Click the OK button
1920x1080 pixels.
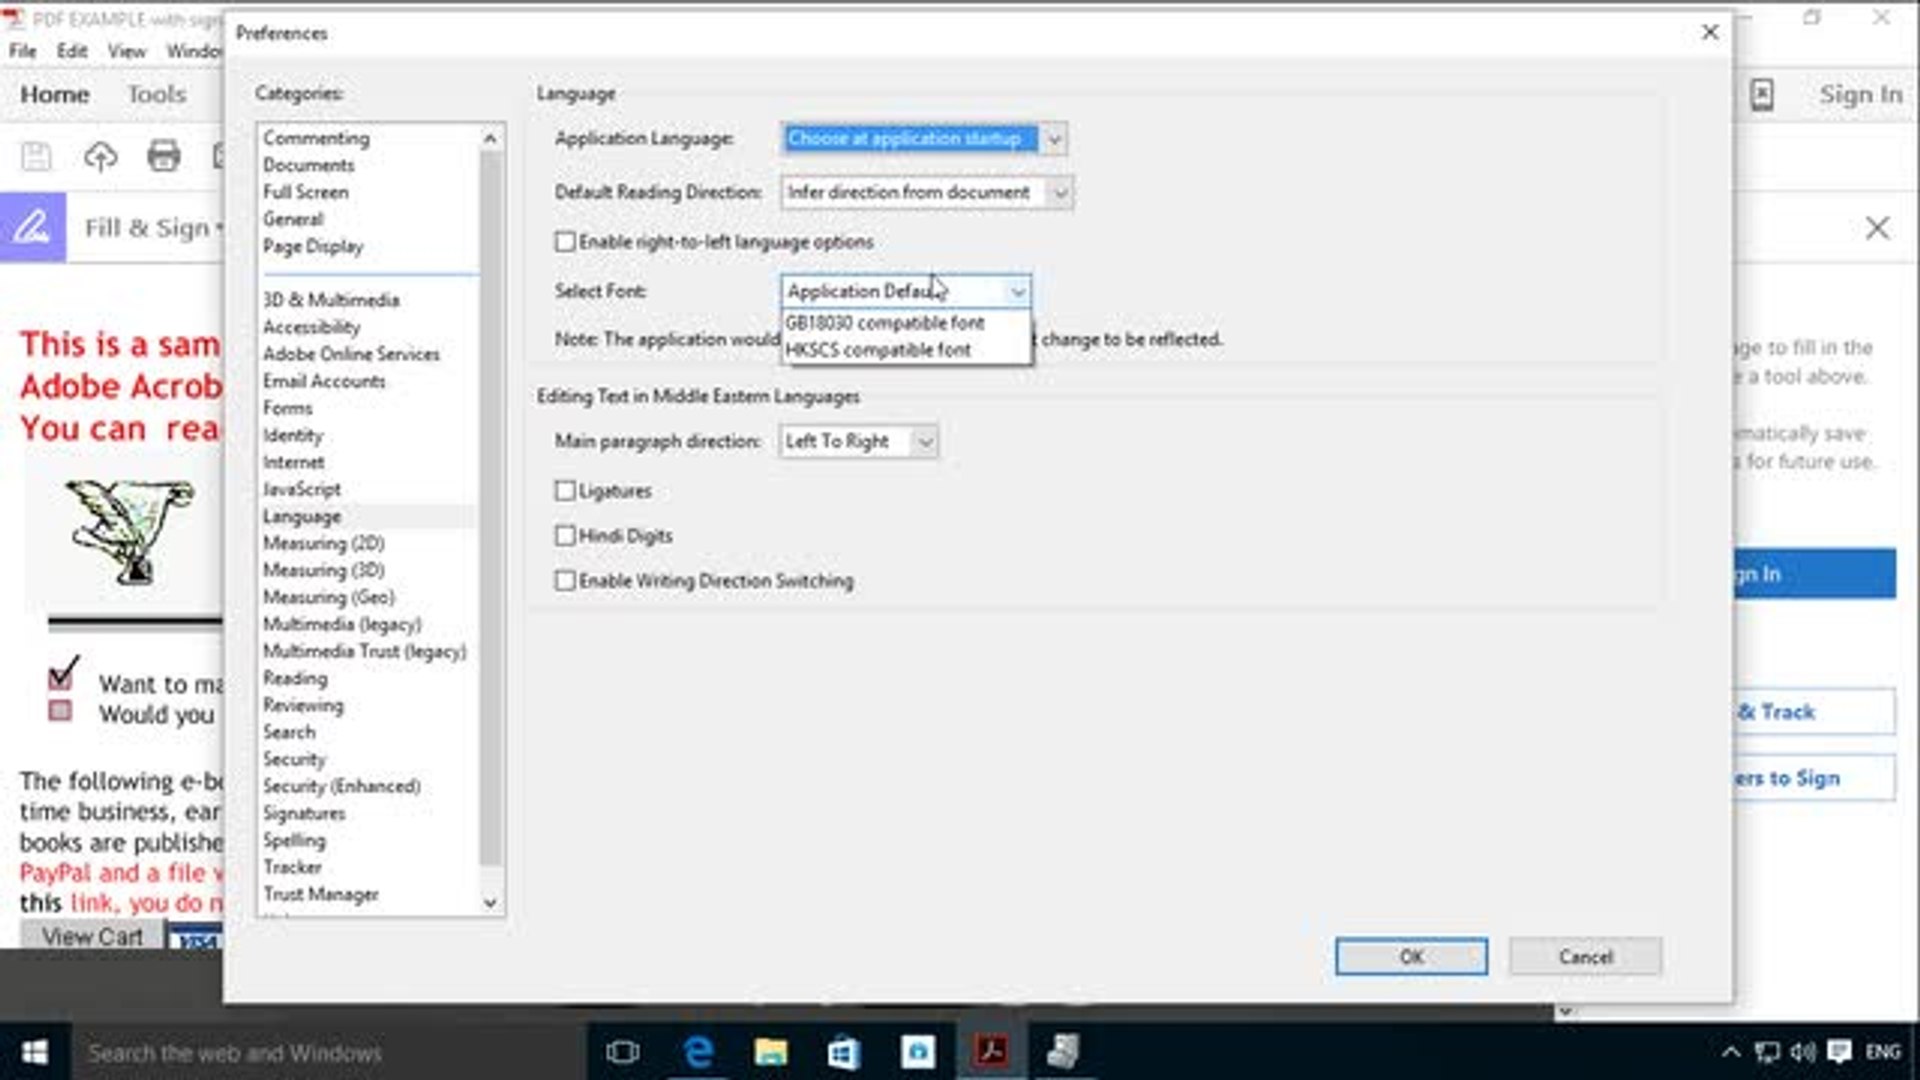click(x=1410, y=957)
